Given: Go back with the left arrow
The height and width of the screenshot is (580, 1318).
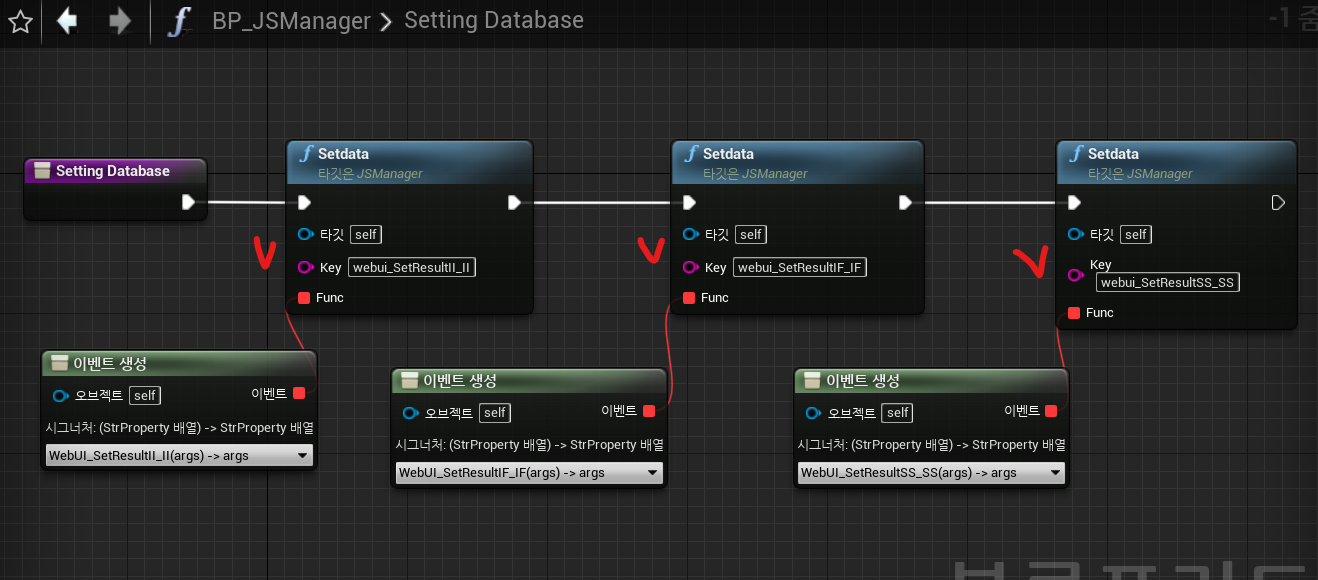Looking at the screenshot, I should point(67,21).
